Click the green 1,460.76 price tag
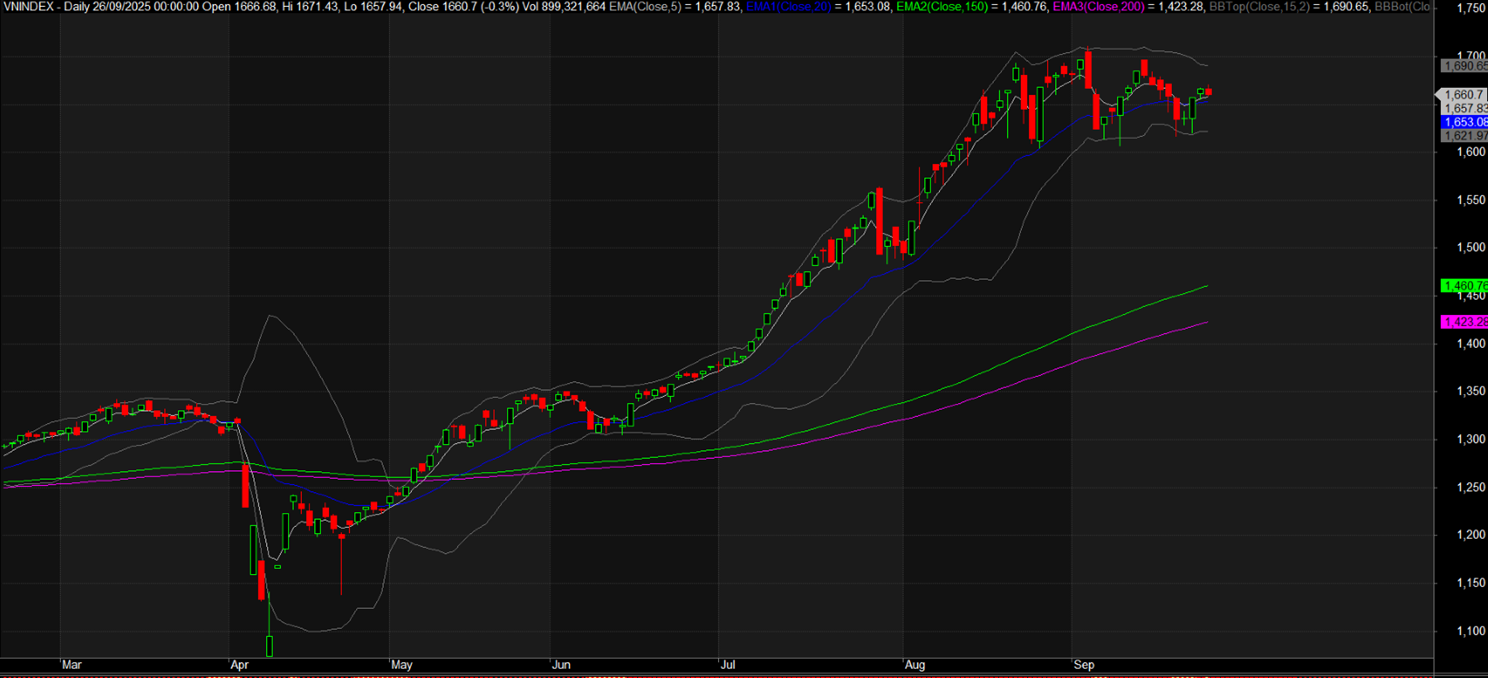Screen dimensions: 1488x678 point(1464,286)
